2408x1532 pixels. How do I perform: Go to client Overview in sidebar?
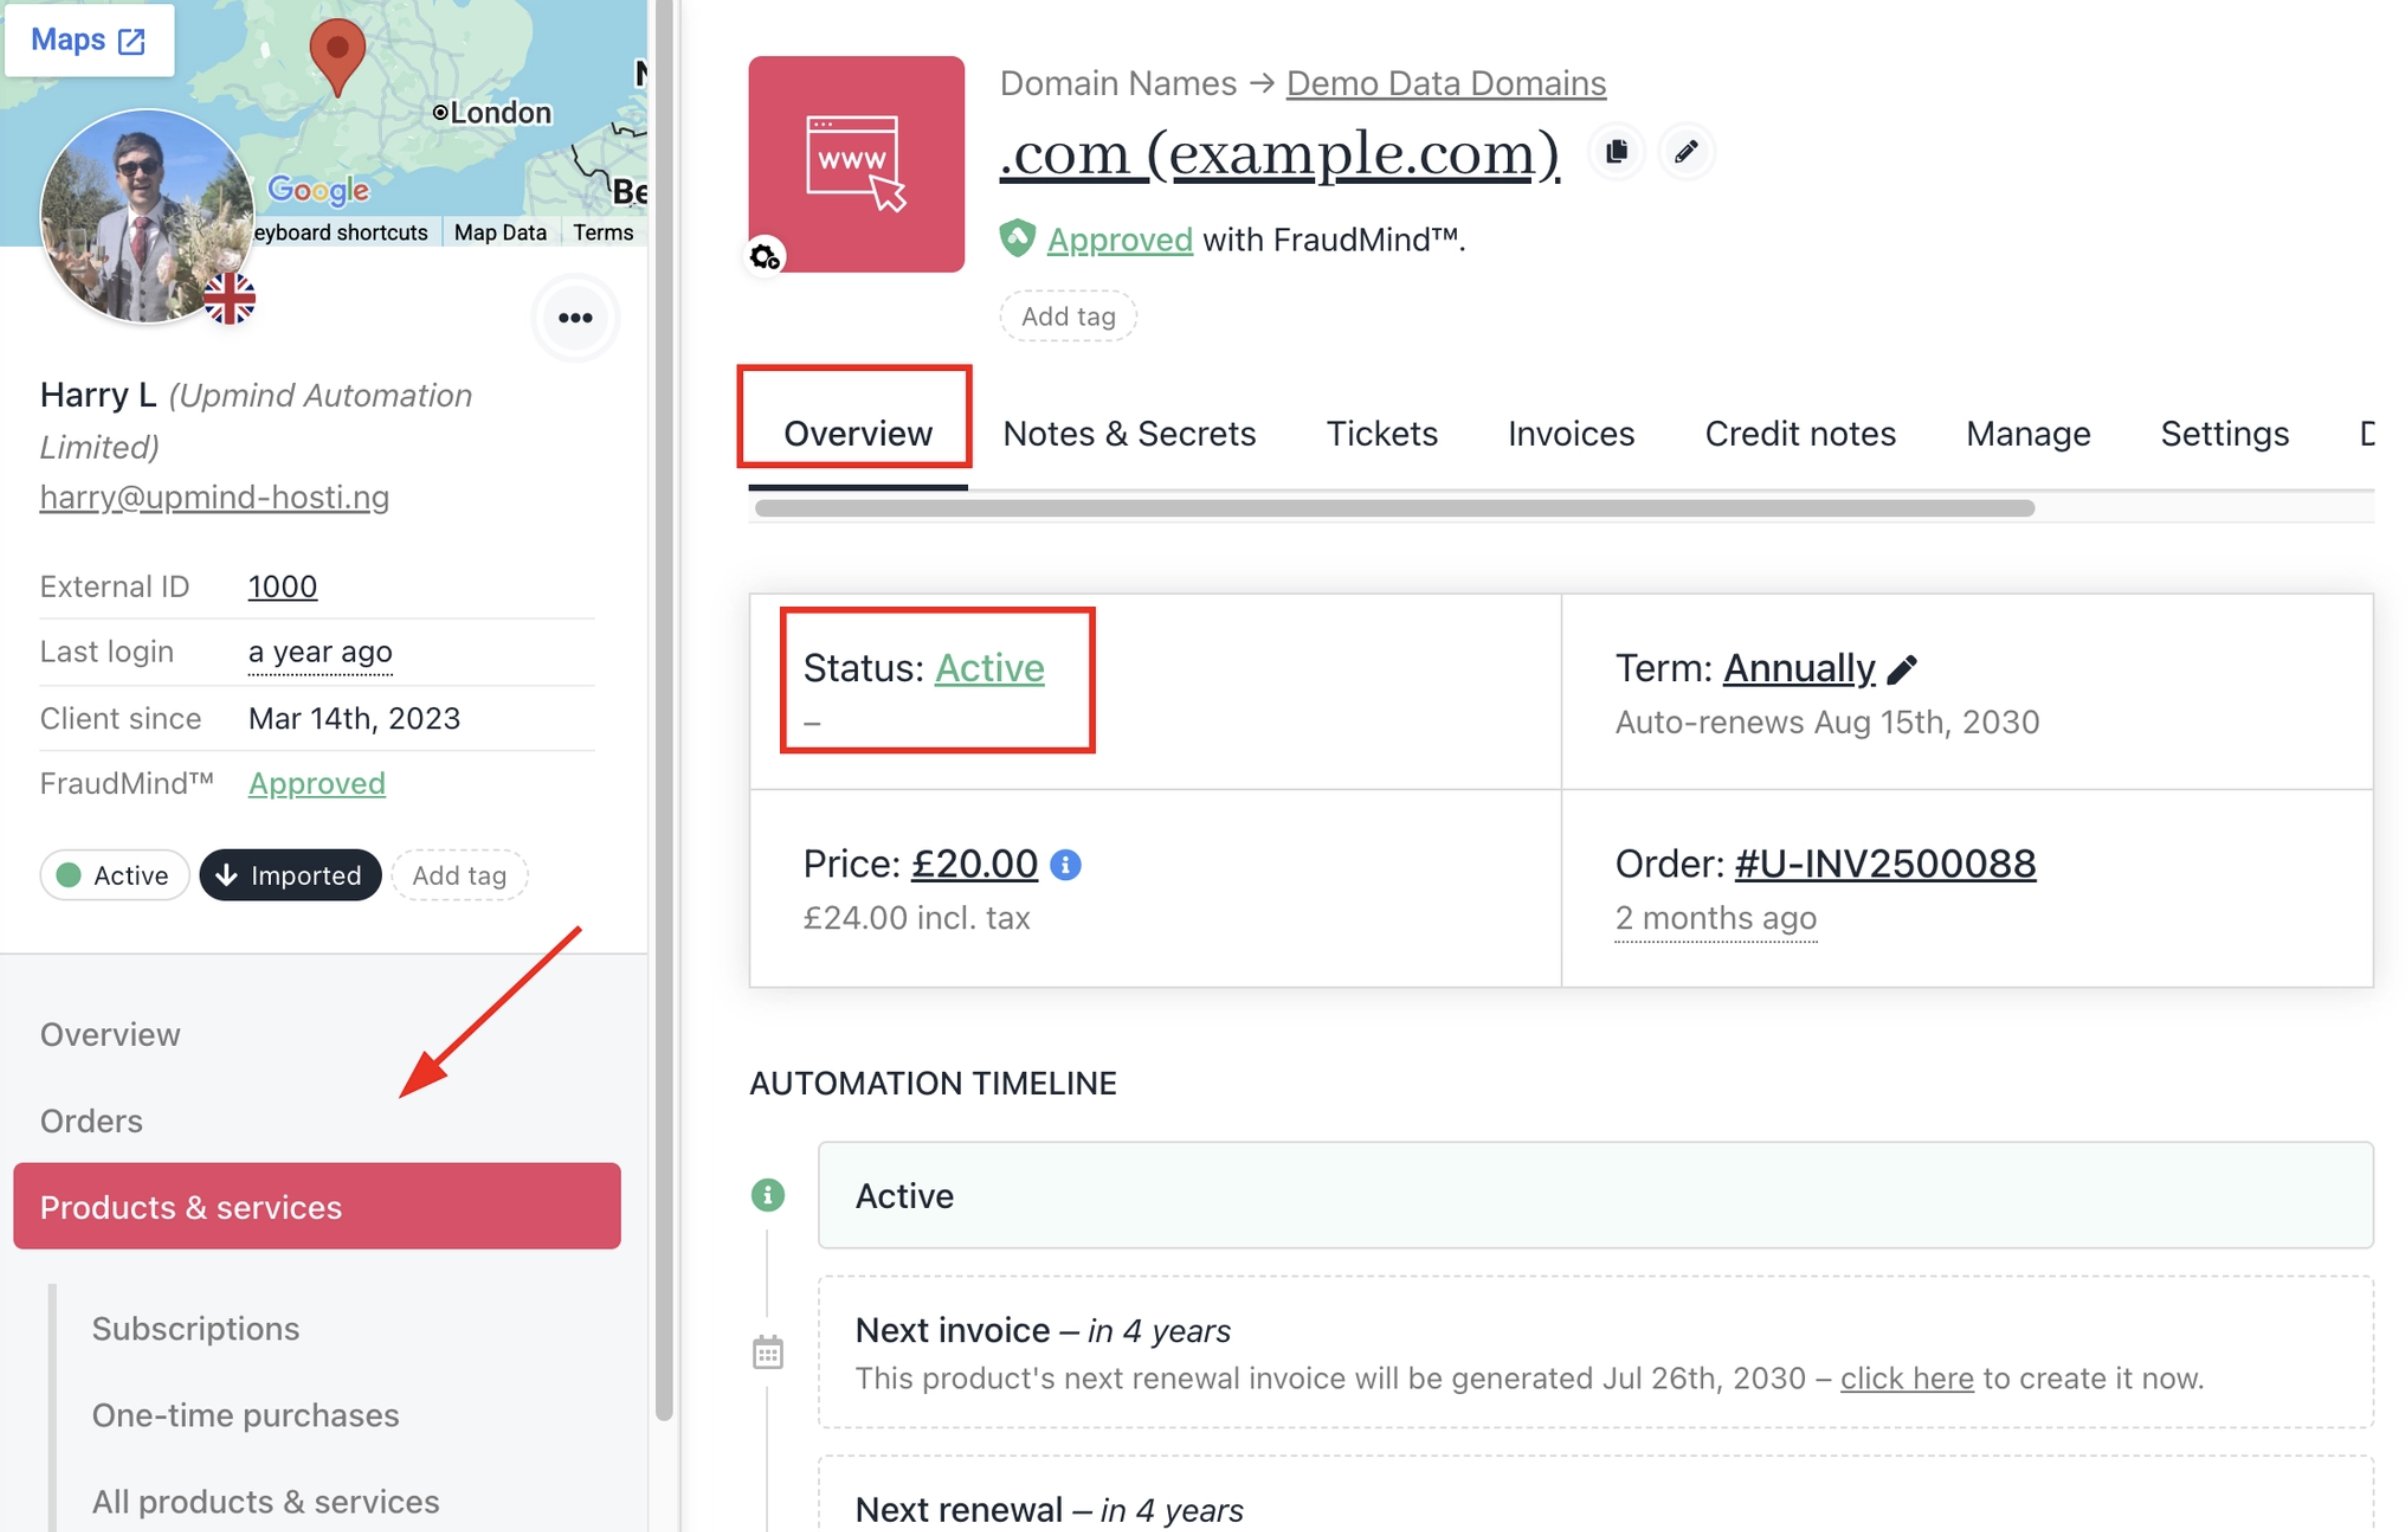click(110, 1034)
